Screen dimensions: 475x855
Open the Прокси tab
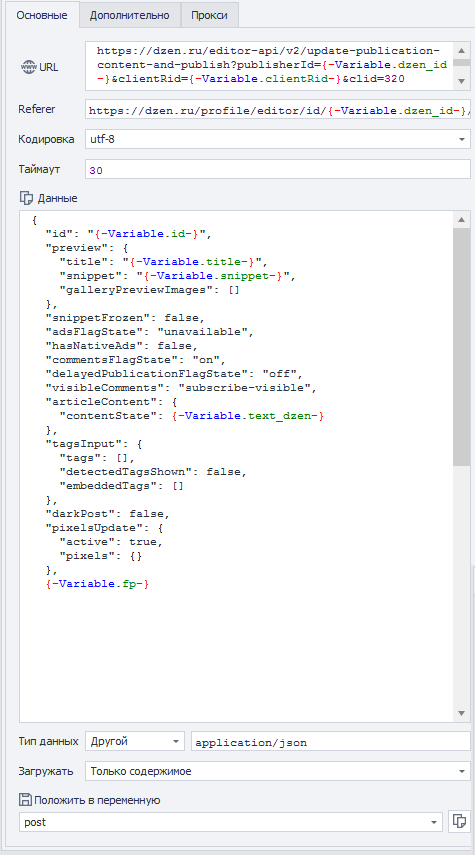(209, 15)
